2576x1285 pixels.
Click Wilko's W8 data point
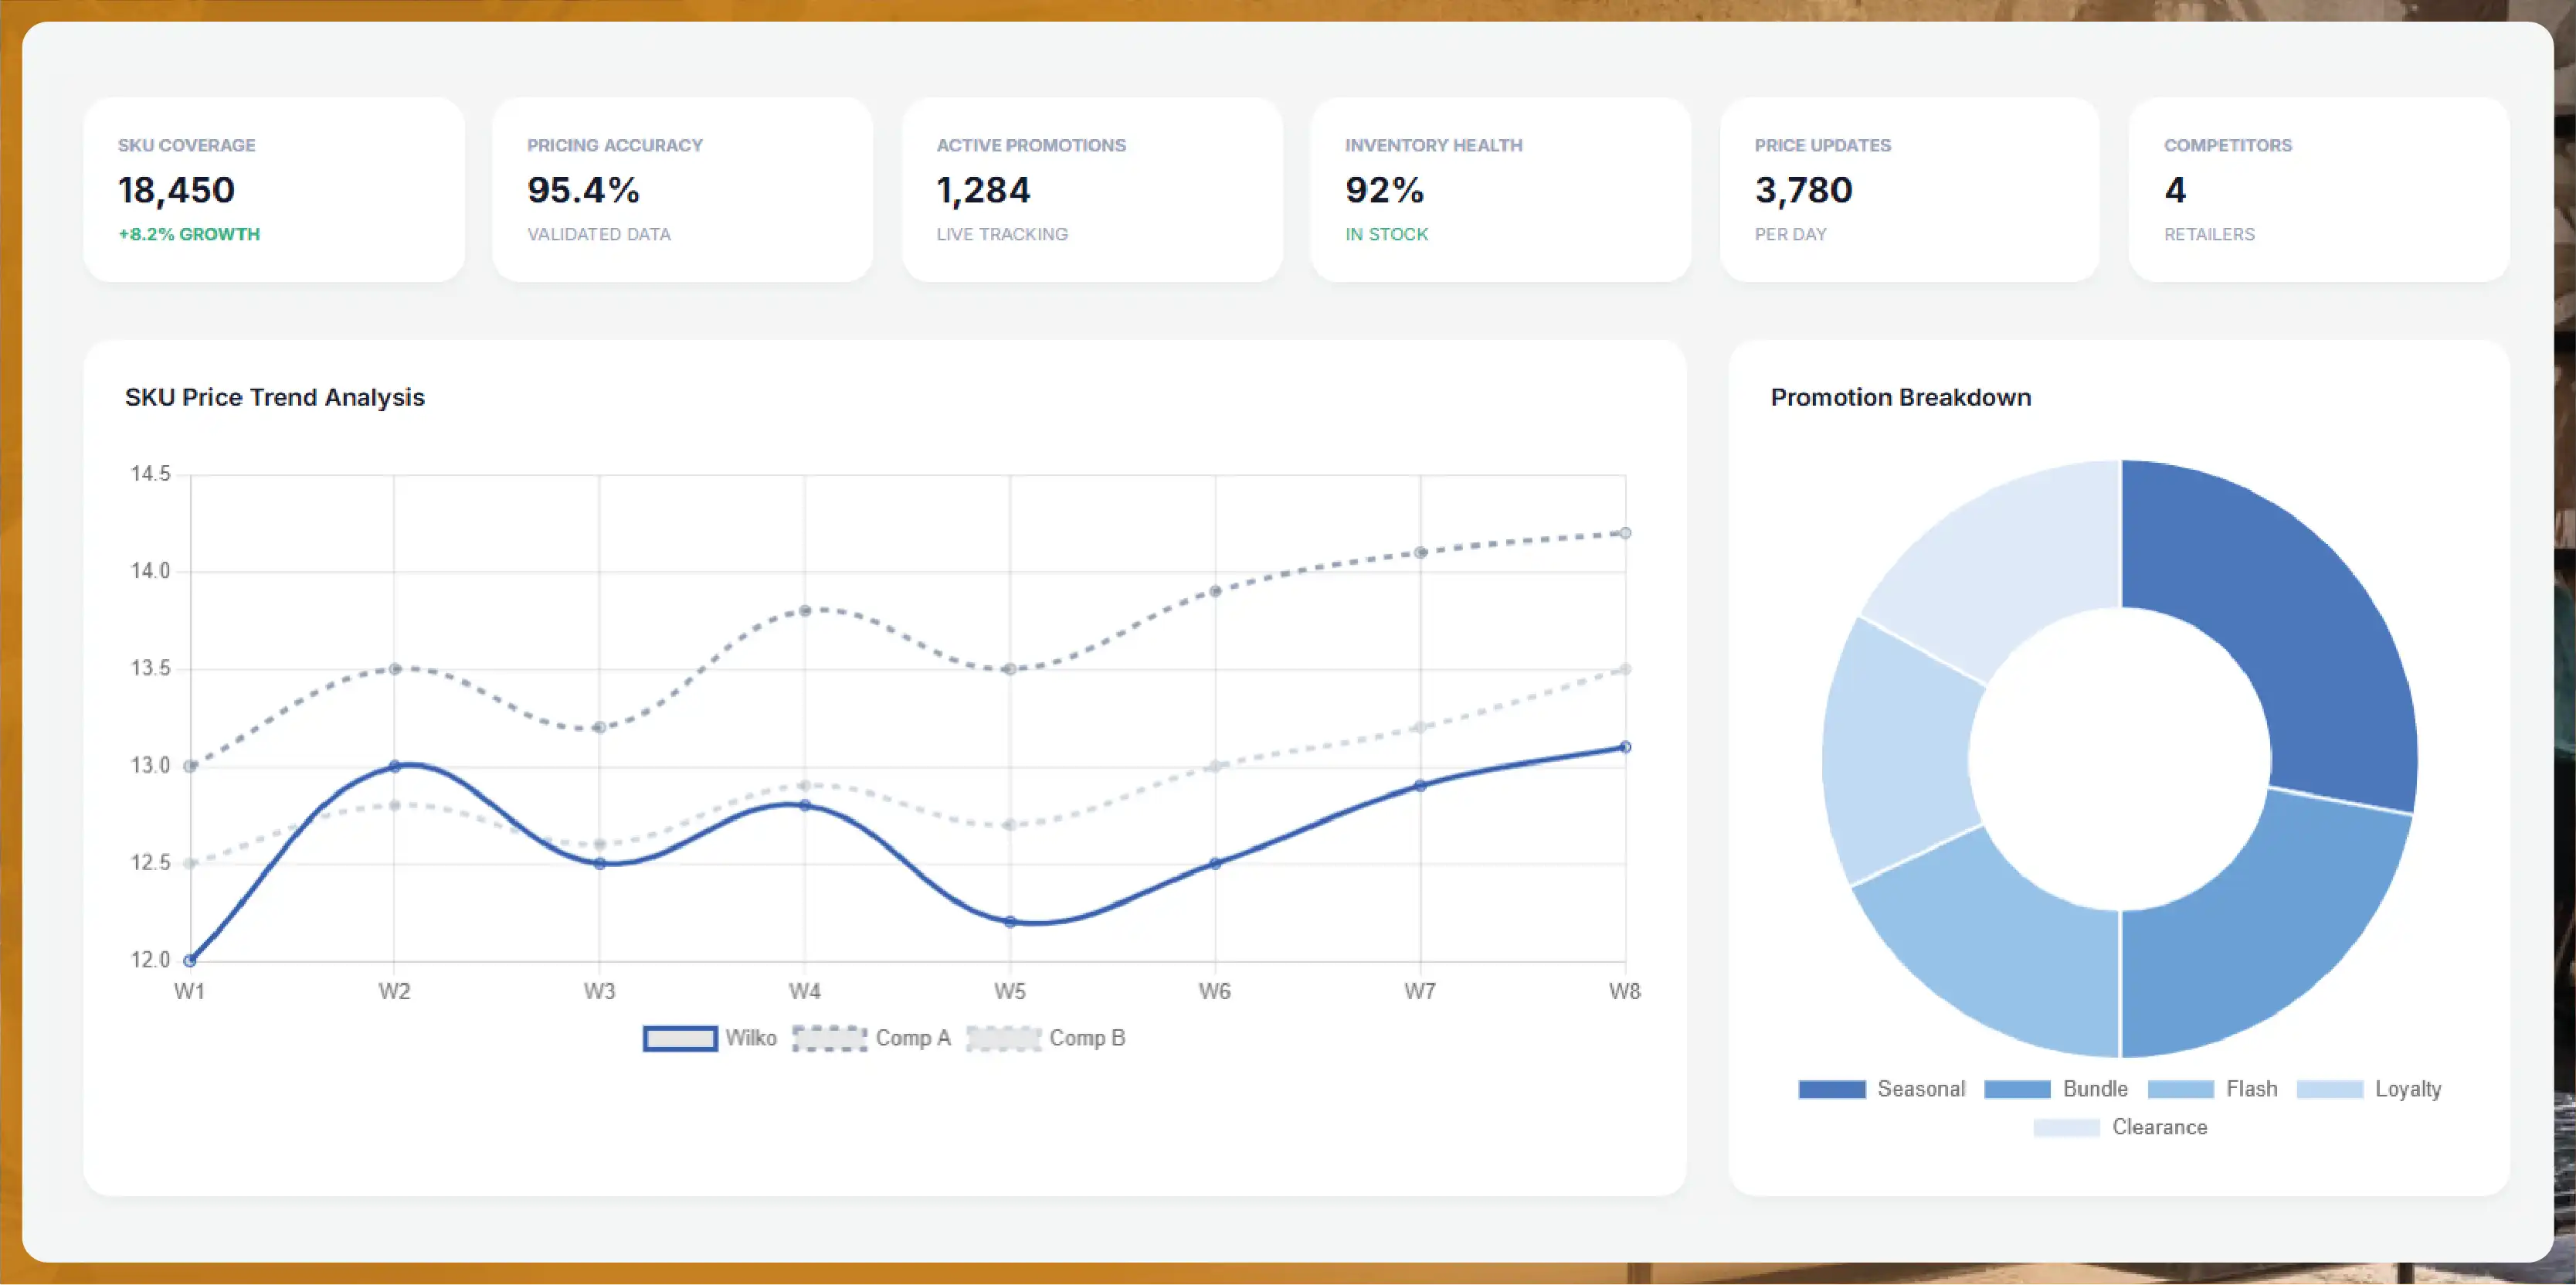(1625, 747)
